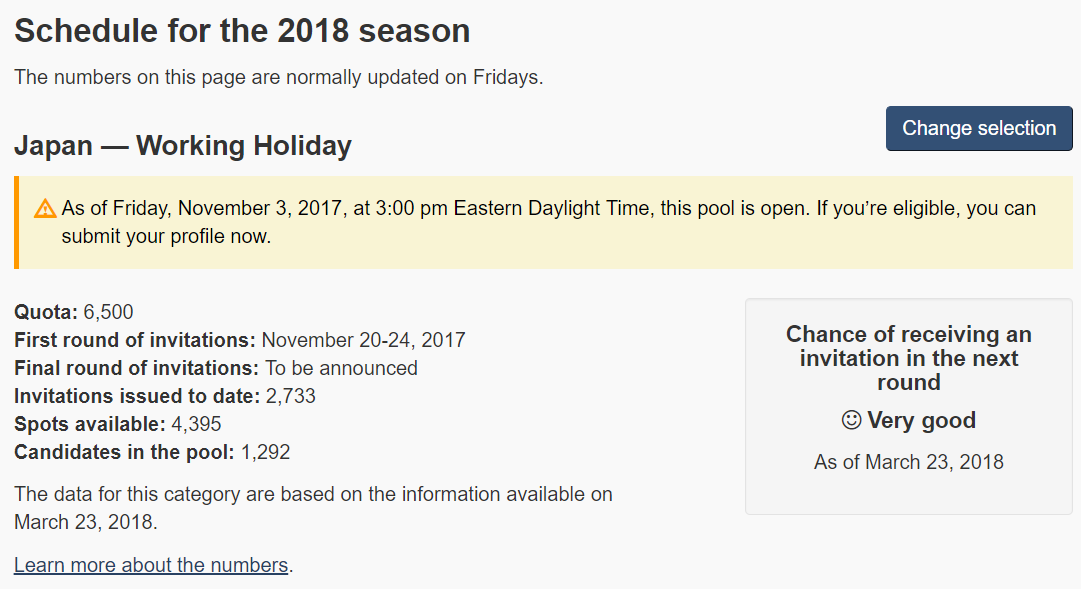This screenshot has height=589, width=1081.
Task: Click the Spots available label
Action: 90,423
